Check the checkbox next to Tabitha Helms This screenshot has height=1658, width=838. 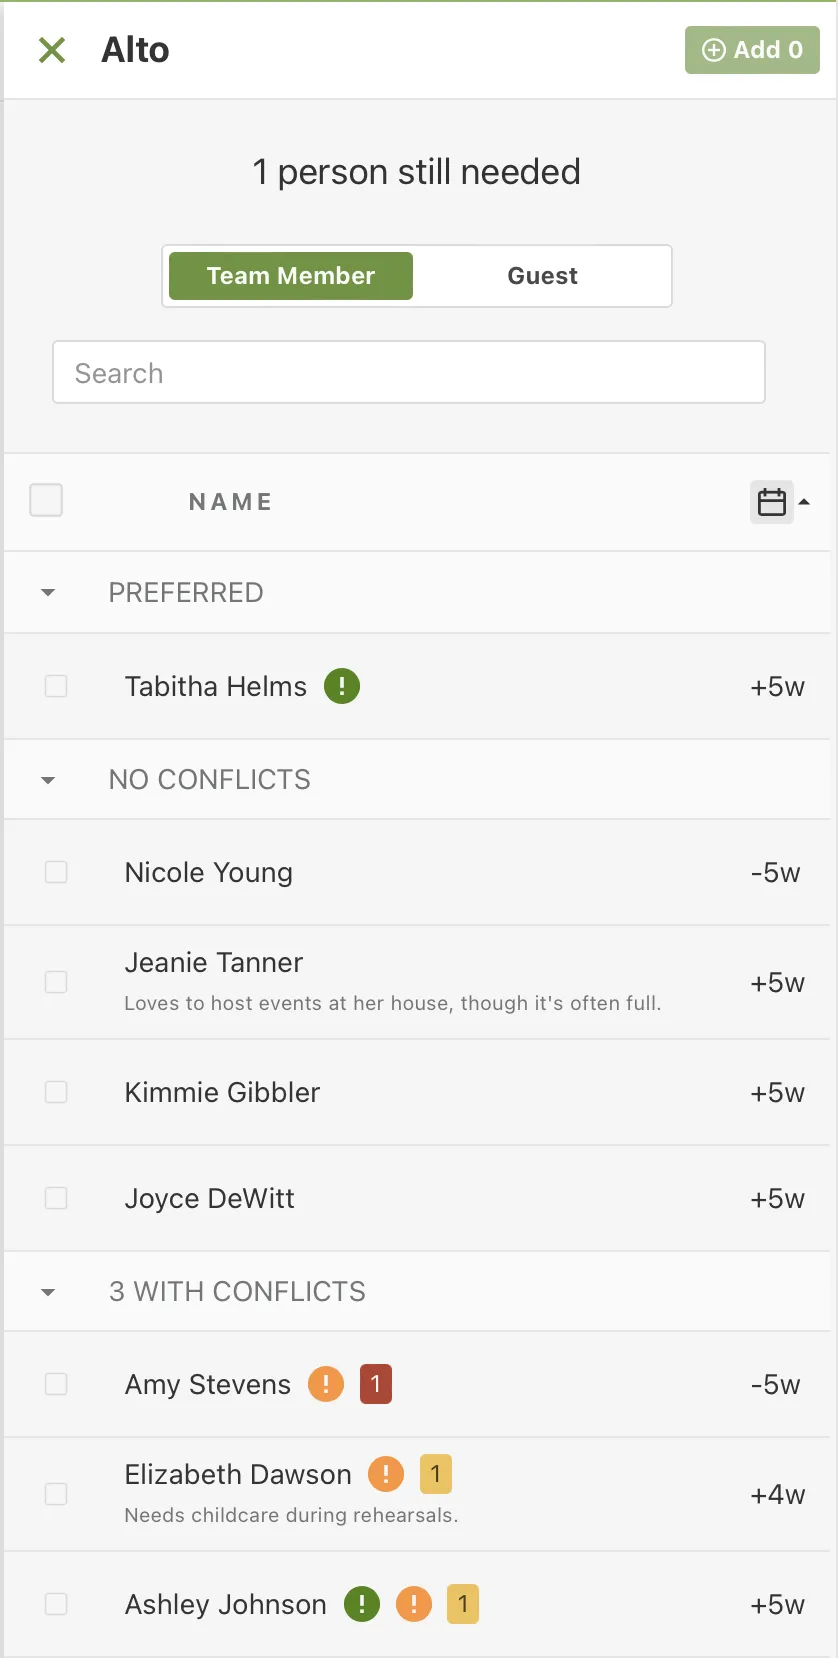pyautogui.click(x=56, y=686)
